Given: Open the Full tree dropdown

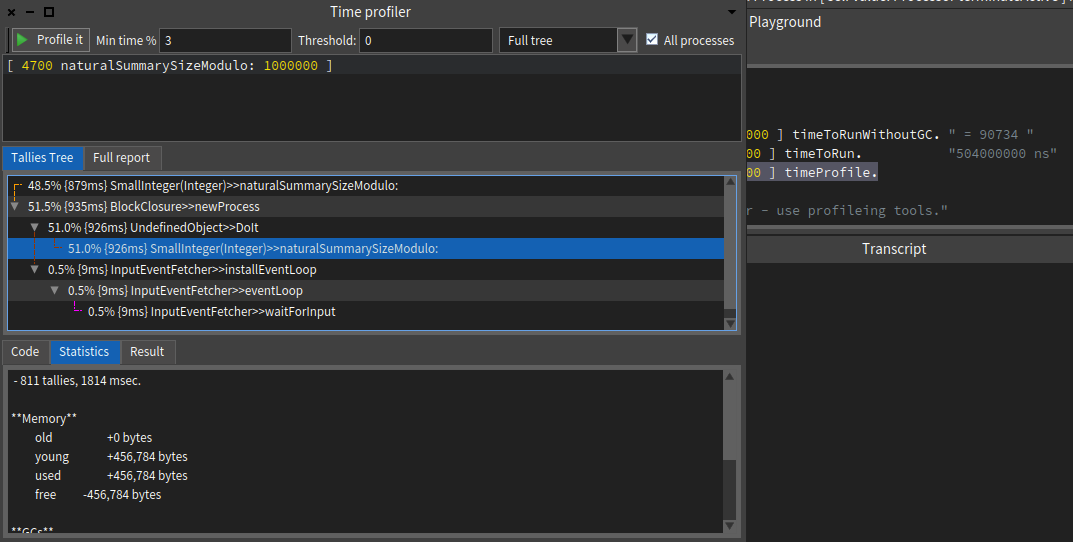Looking at the screenshot, I should 627,40.
